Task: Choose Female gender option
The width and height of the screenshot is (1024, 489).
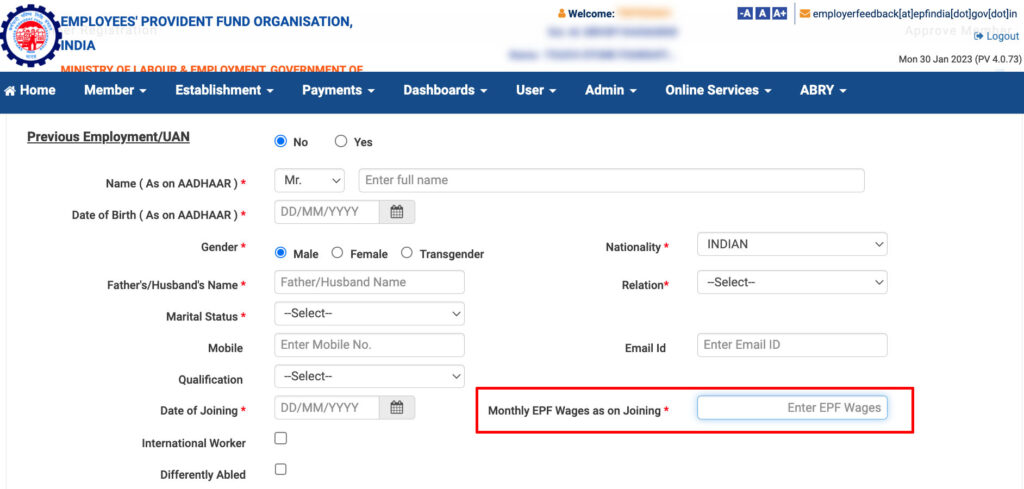Action: (337, 253)
